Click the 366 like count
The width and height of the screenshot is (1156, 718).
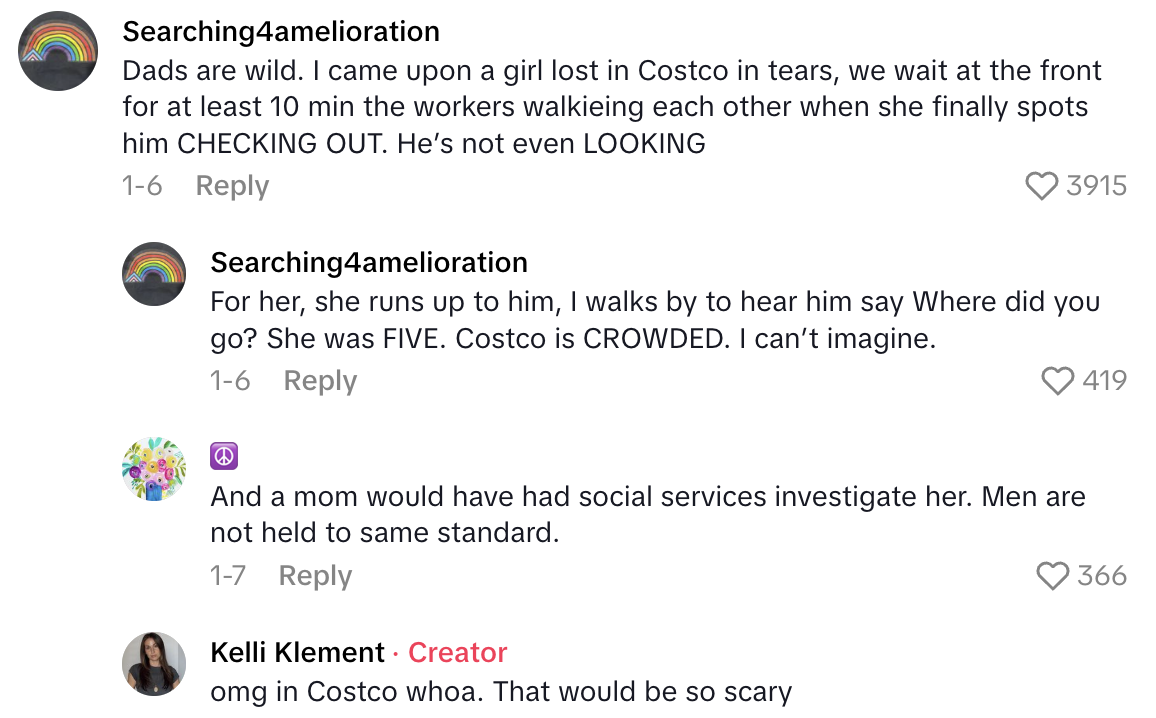tap(1102, 576)
